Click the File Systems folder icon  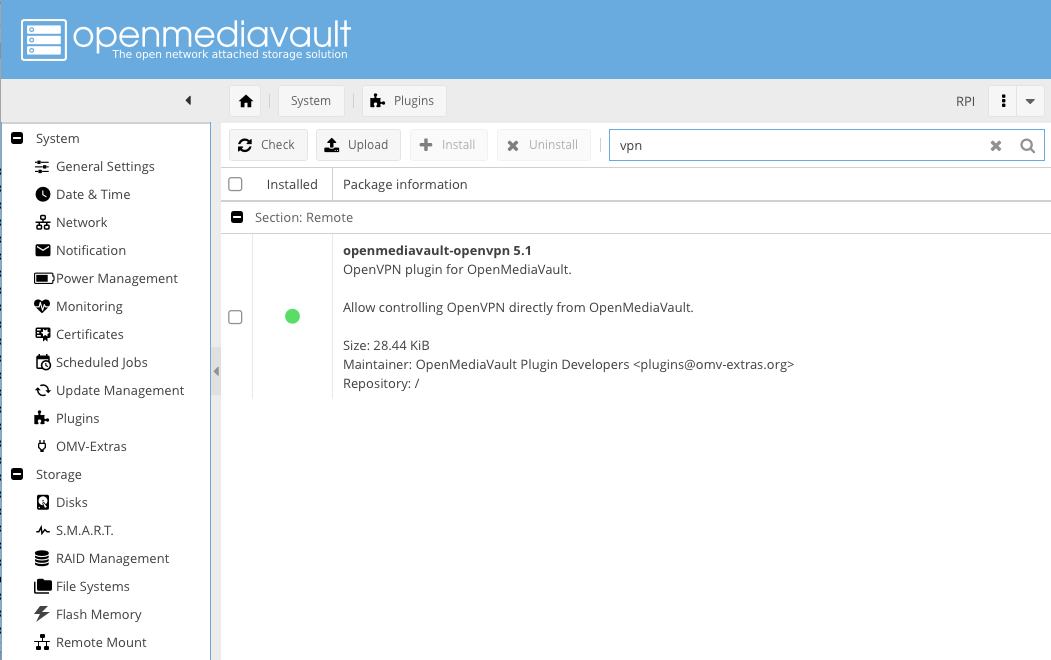(42, 586)
